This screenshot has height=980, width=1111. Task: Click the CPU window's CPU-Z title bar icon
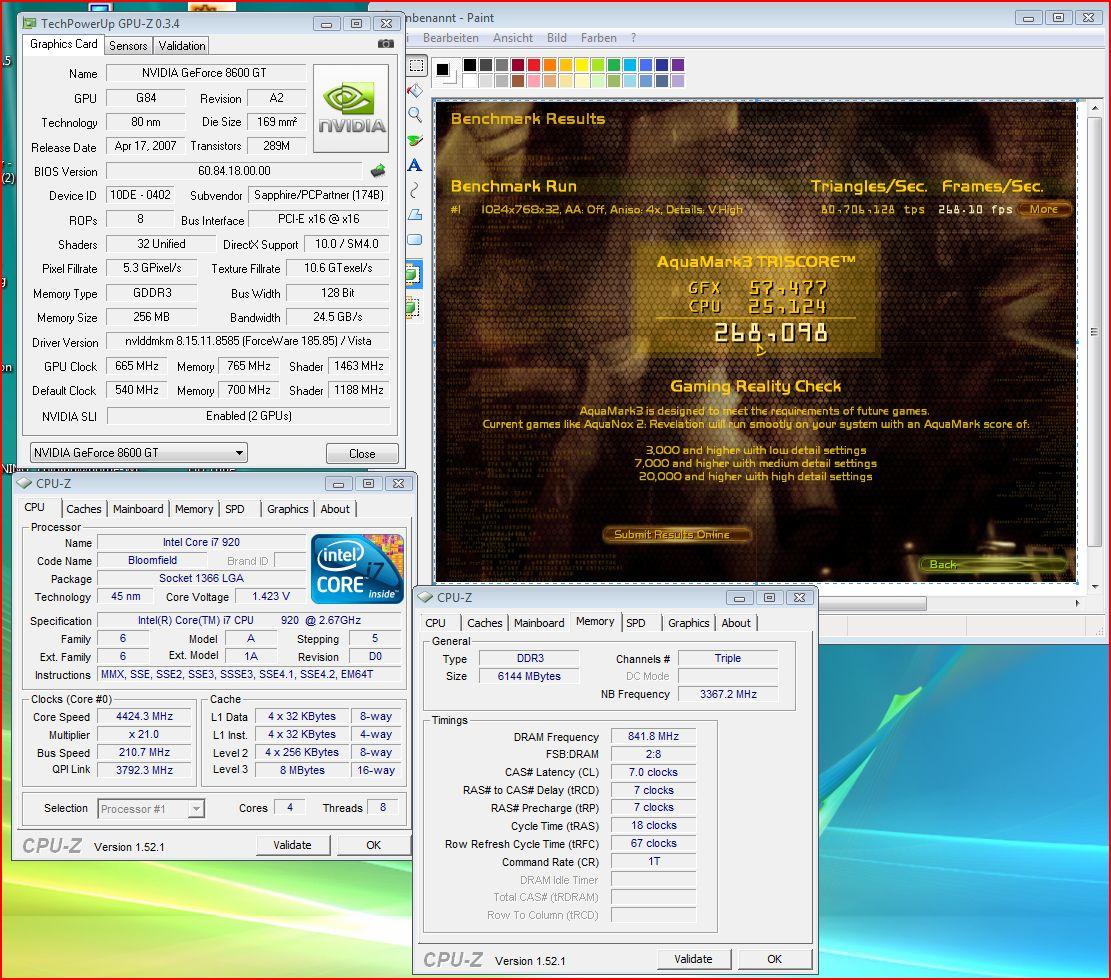24,483
